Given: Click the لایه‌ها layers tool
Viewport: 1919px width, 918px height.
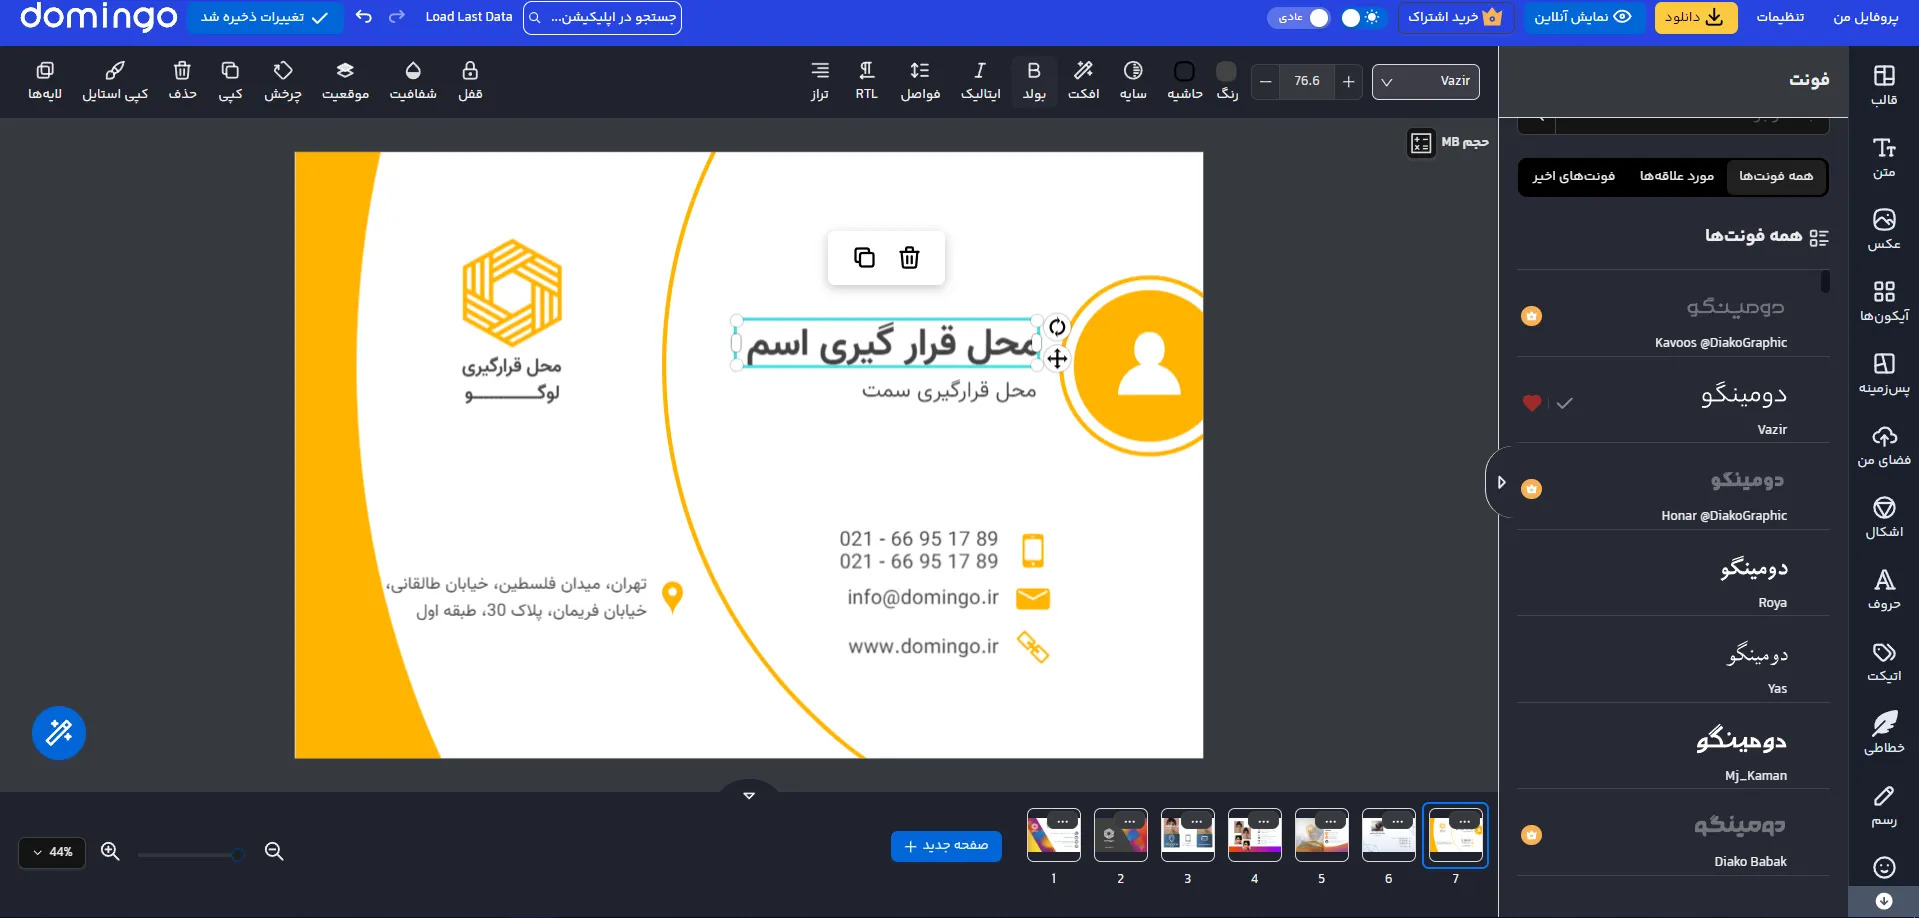Looking at the screenshot, I should 45,81.
